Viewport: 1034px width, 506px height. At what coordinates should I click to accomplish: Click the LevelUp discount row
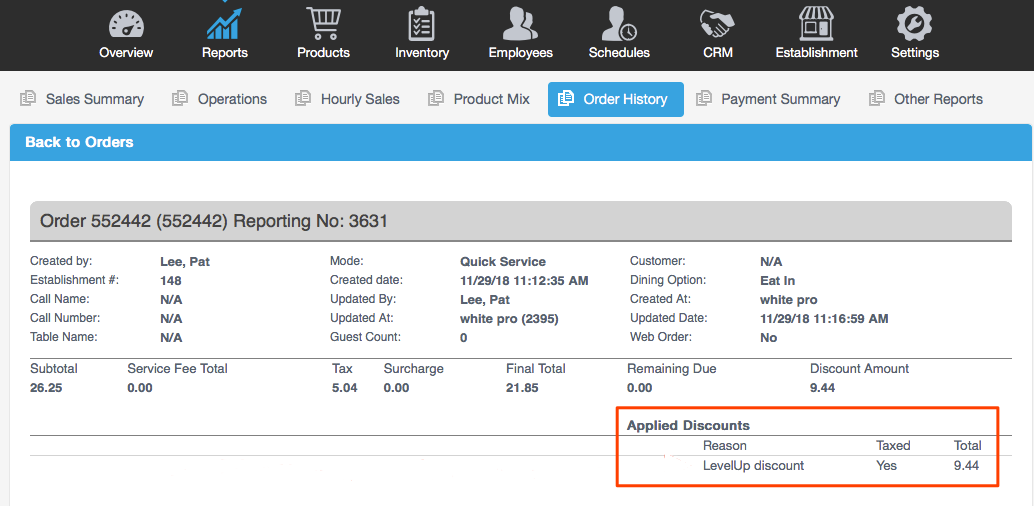point(753,466)
